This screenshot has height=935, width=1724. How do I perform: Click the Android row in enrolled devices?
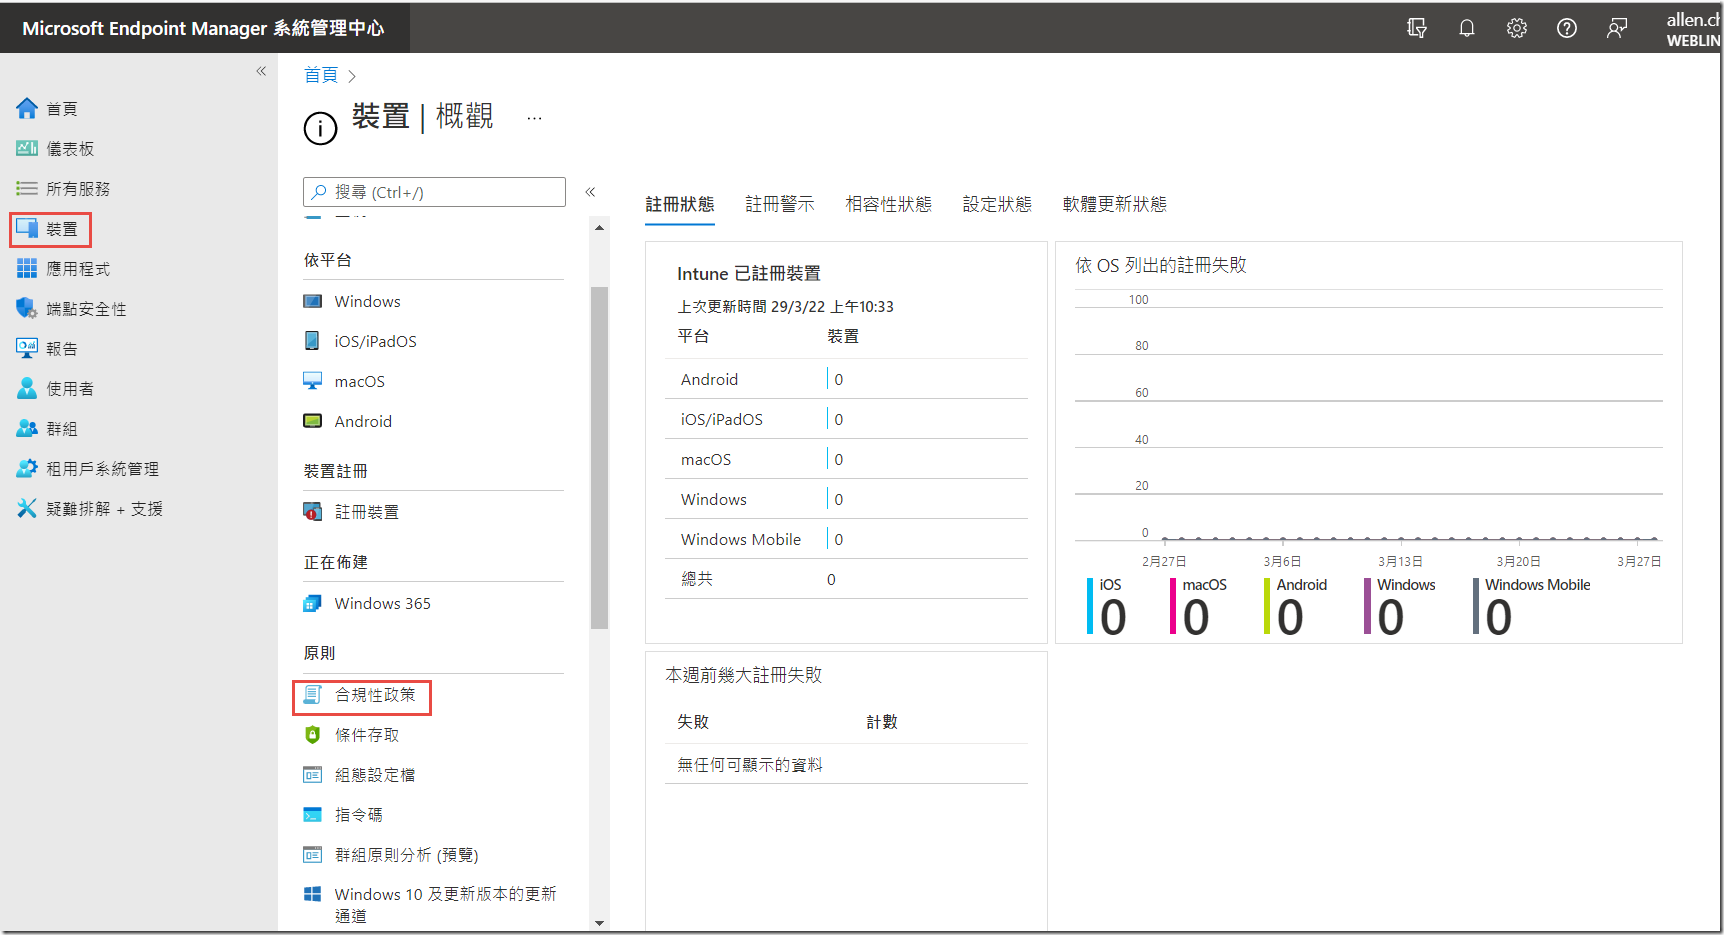pyautogui.click(x=846, y=379)
